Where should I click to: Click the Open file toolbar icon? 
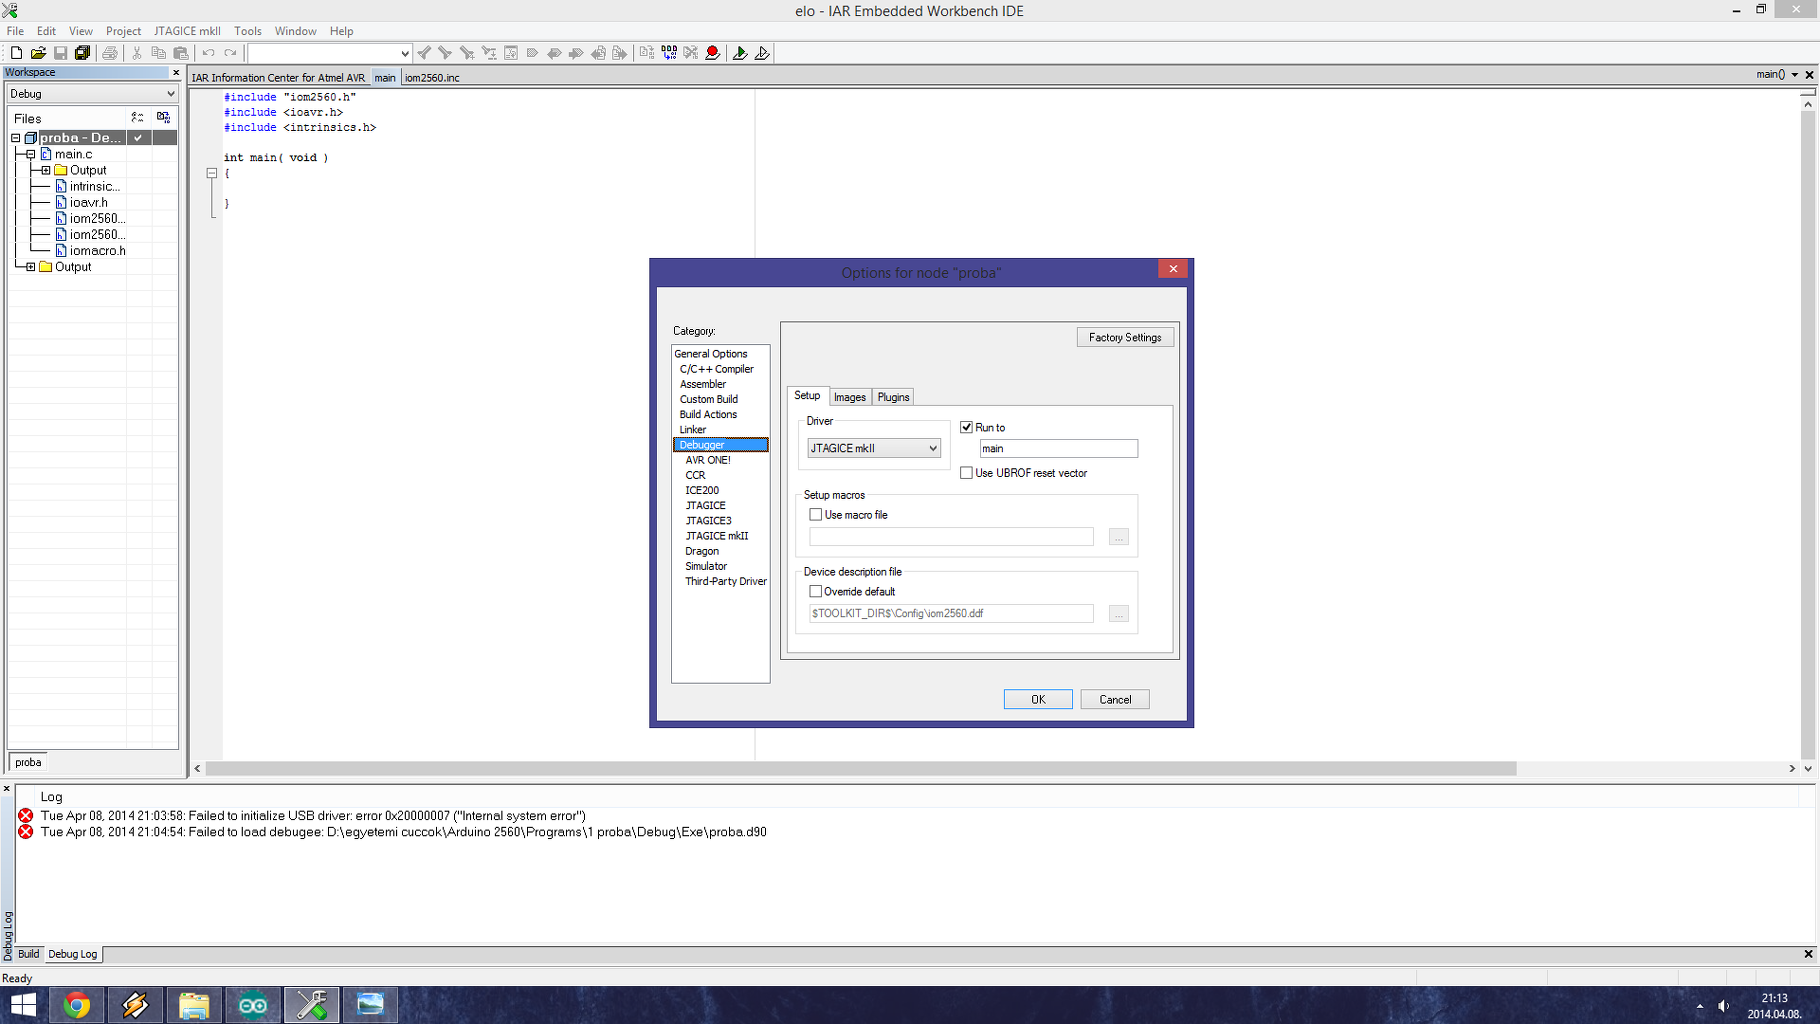point(38,53)
